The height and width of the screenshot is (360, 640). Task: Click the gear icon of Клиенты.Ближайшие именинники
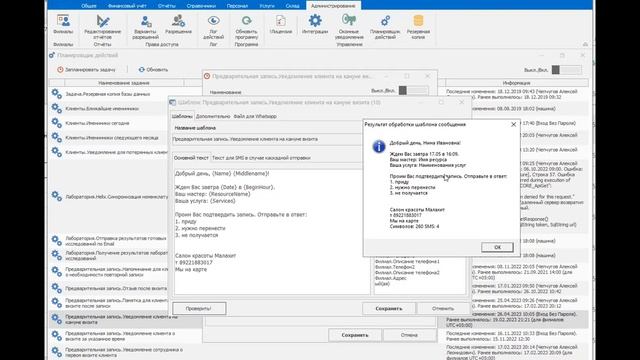[57, 109]
